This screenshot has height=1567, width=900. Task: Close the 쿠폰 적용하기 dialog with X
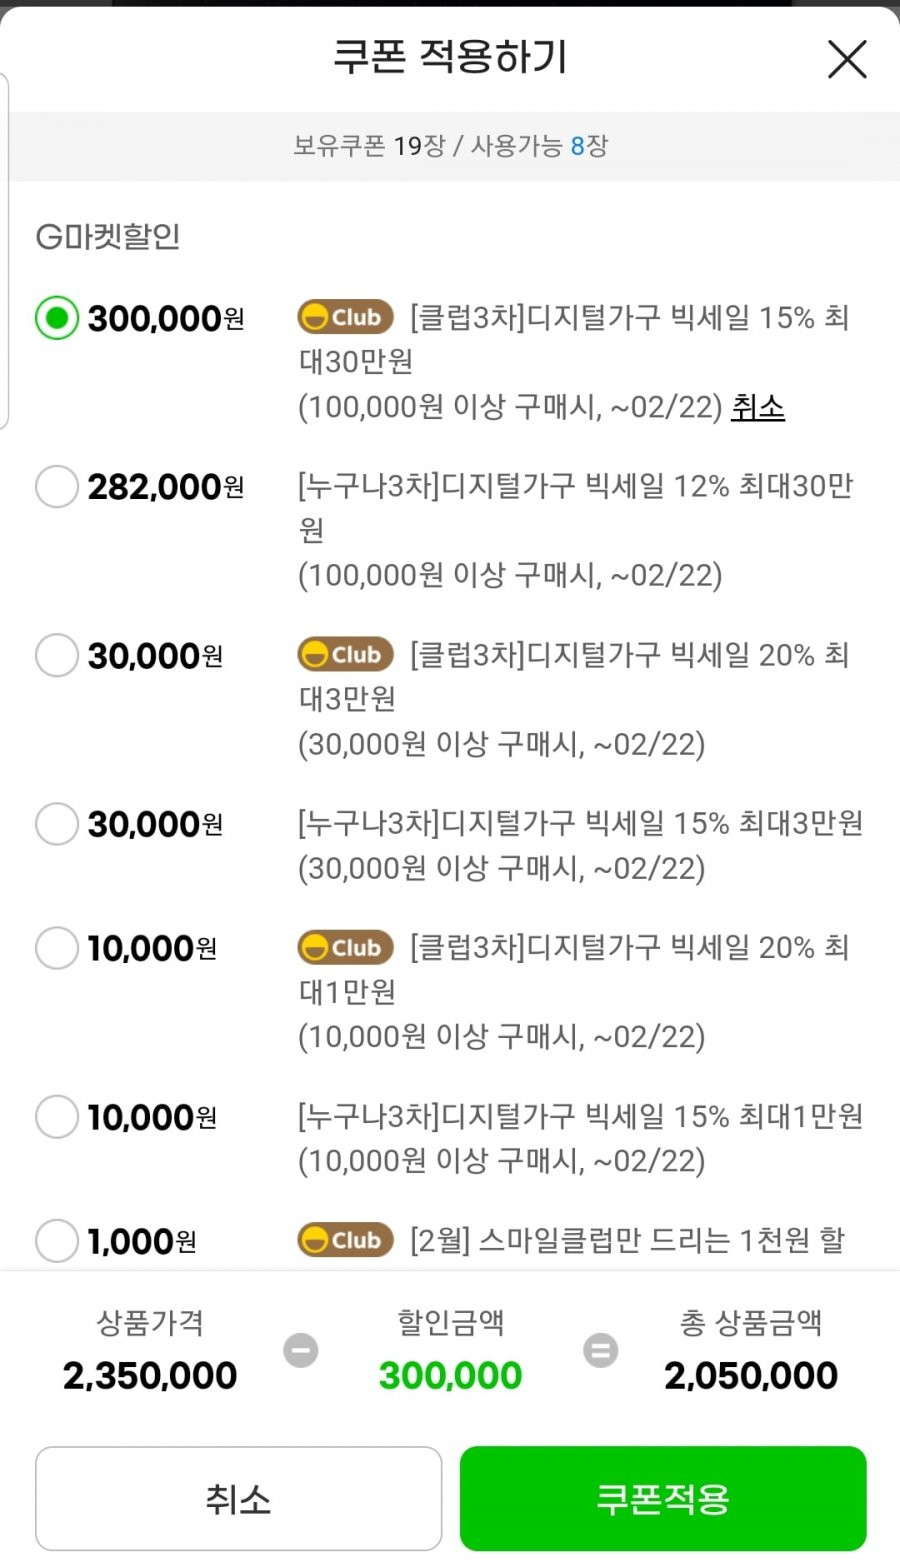tap(847, 60)
